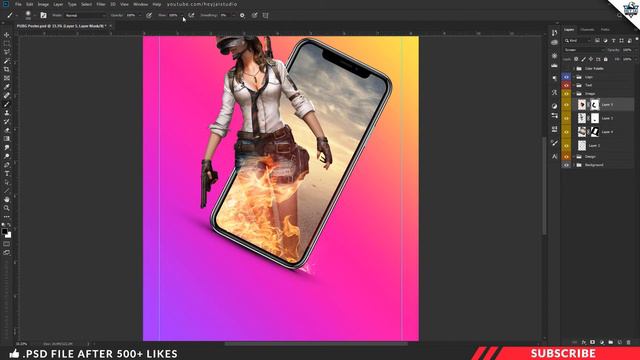Open the File menu

18,4
